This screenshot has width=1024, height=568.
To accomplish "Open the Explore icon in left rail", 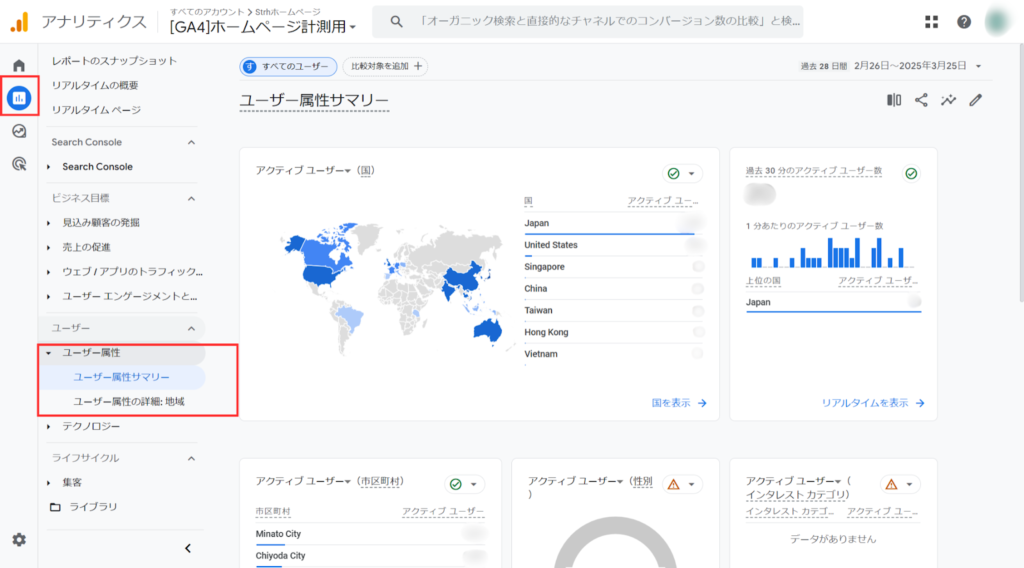I will [x=19, y=131].
